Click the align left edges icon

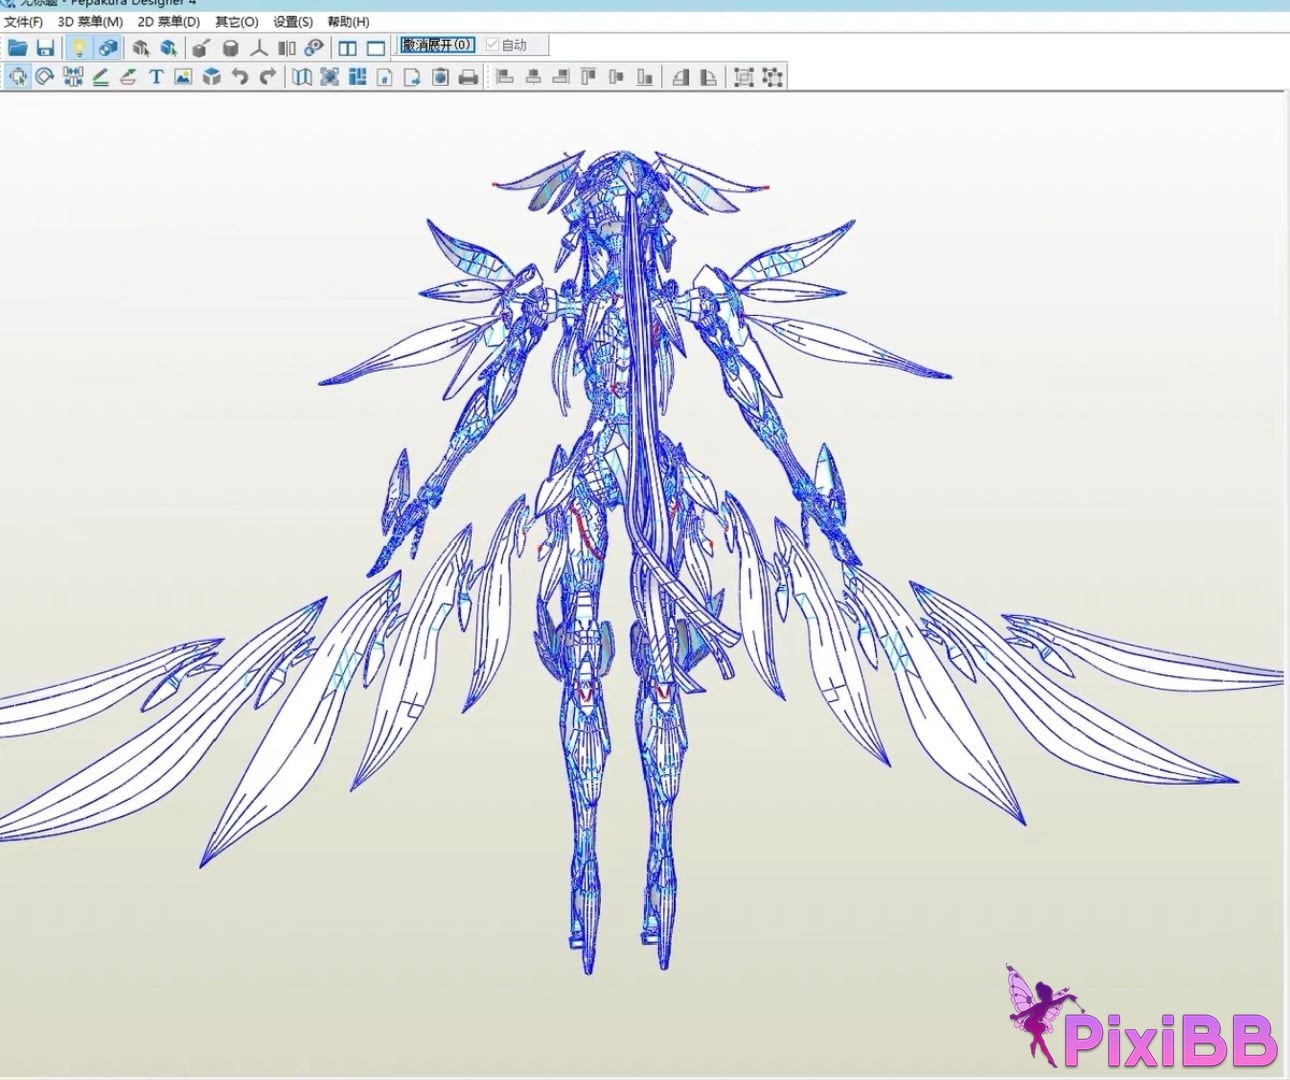point(505,77)
